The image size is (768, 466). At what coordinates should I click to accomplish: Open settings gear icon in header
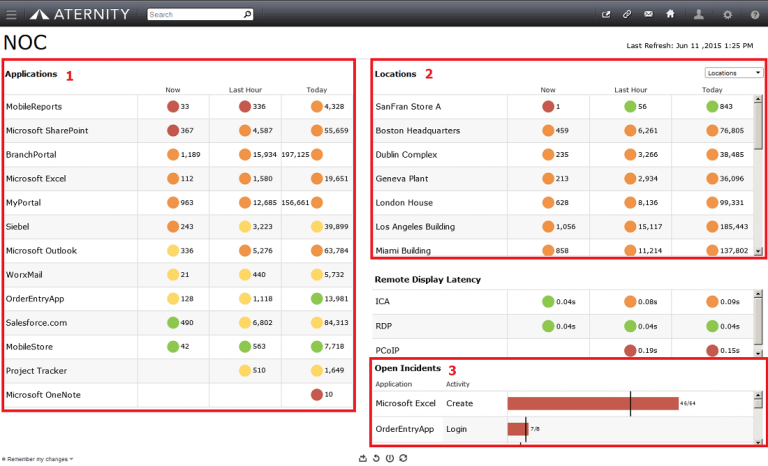point(727,15)
